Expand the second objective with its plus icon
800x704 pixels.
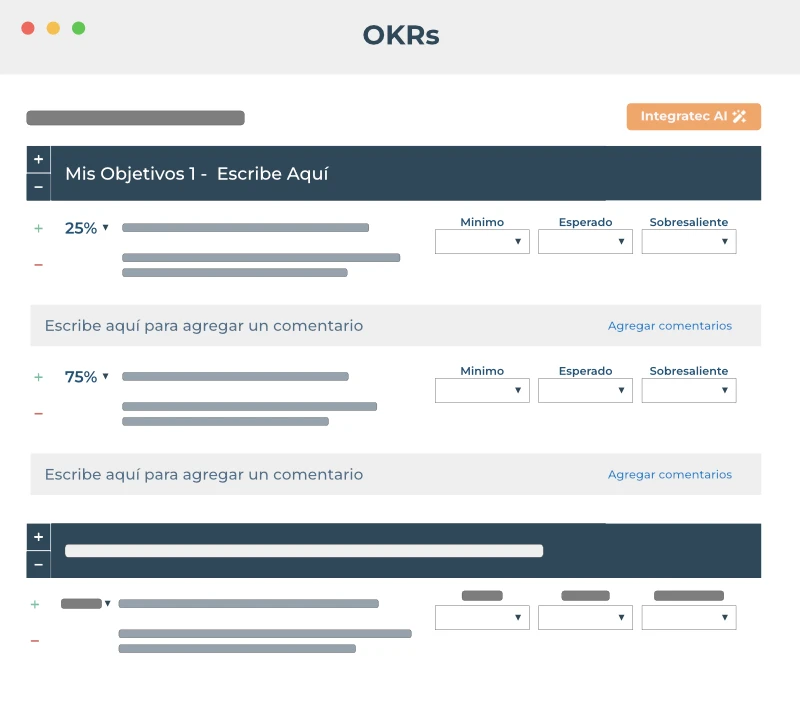coord(38,537)
